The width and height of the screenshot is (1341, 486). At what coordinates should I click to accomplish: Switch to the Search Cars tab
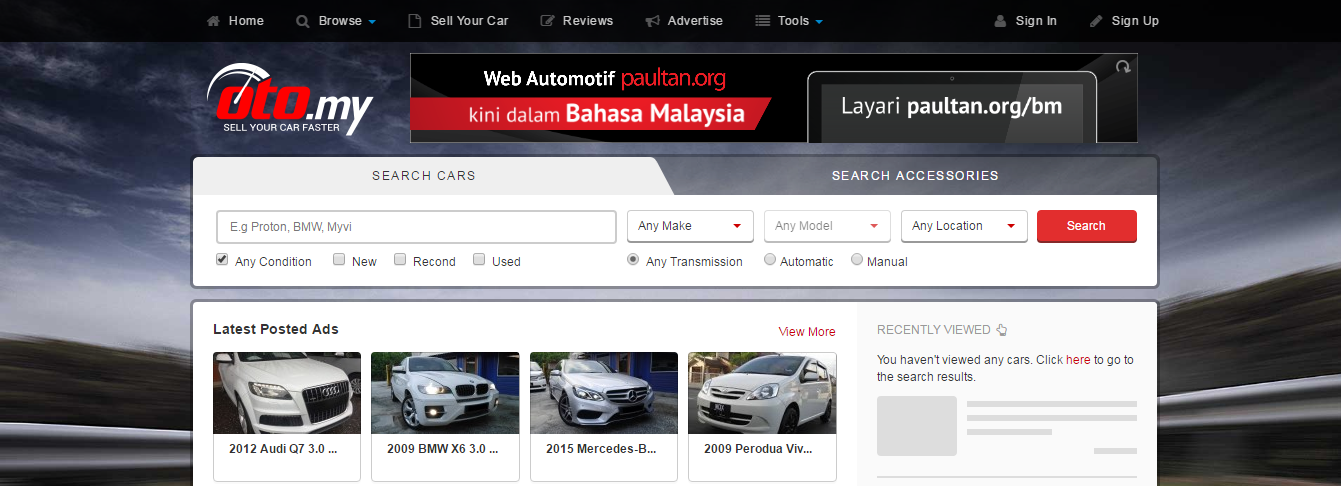click(424, 176)
